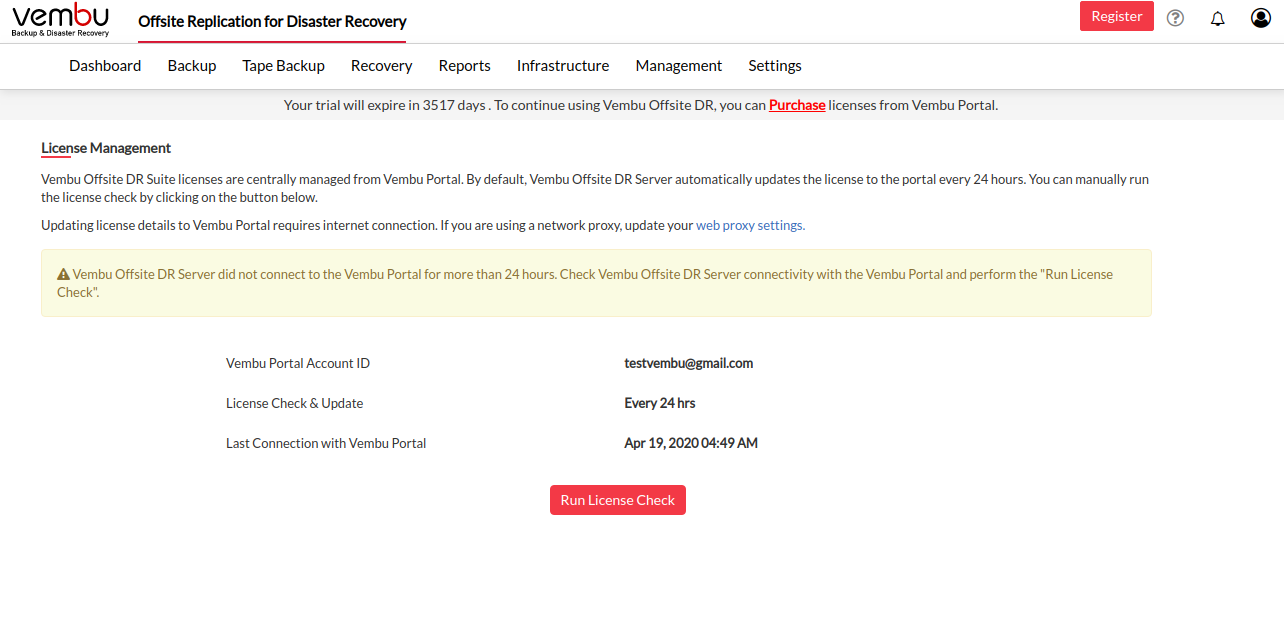This screenshot has width=1284, height=637.
Task: Click the Apr 19, 2020 04:49 AM timestamp
Action: (x=691, y=443)
